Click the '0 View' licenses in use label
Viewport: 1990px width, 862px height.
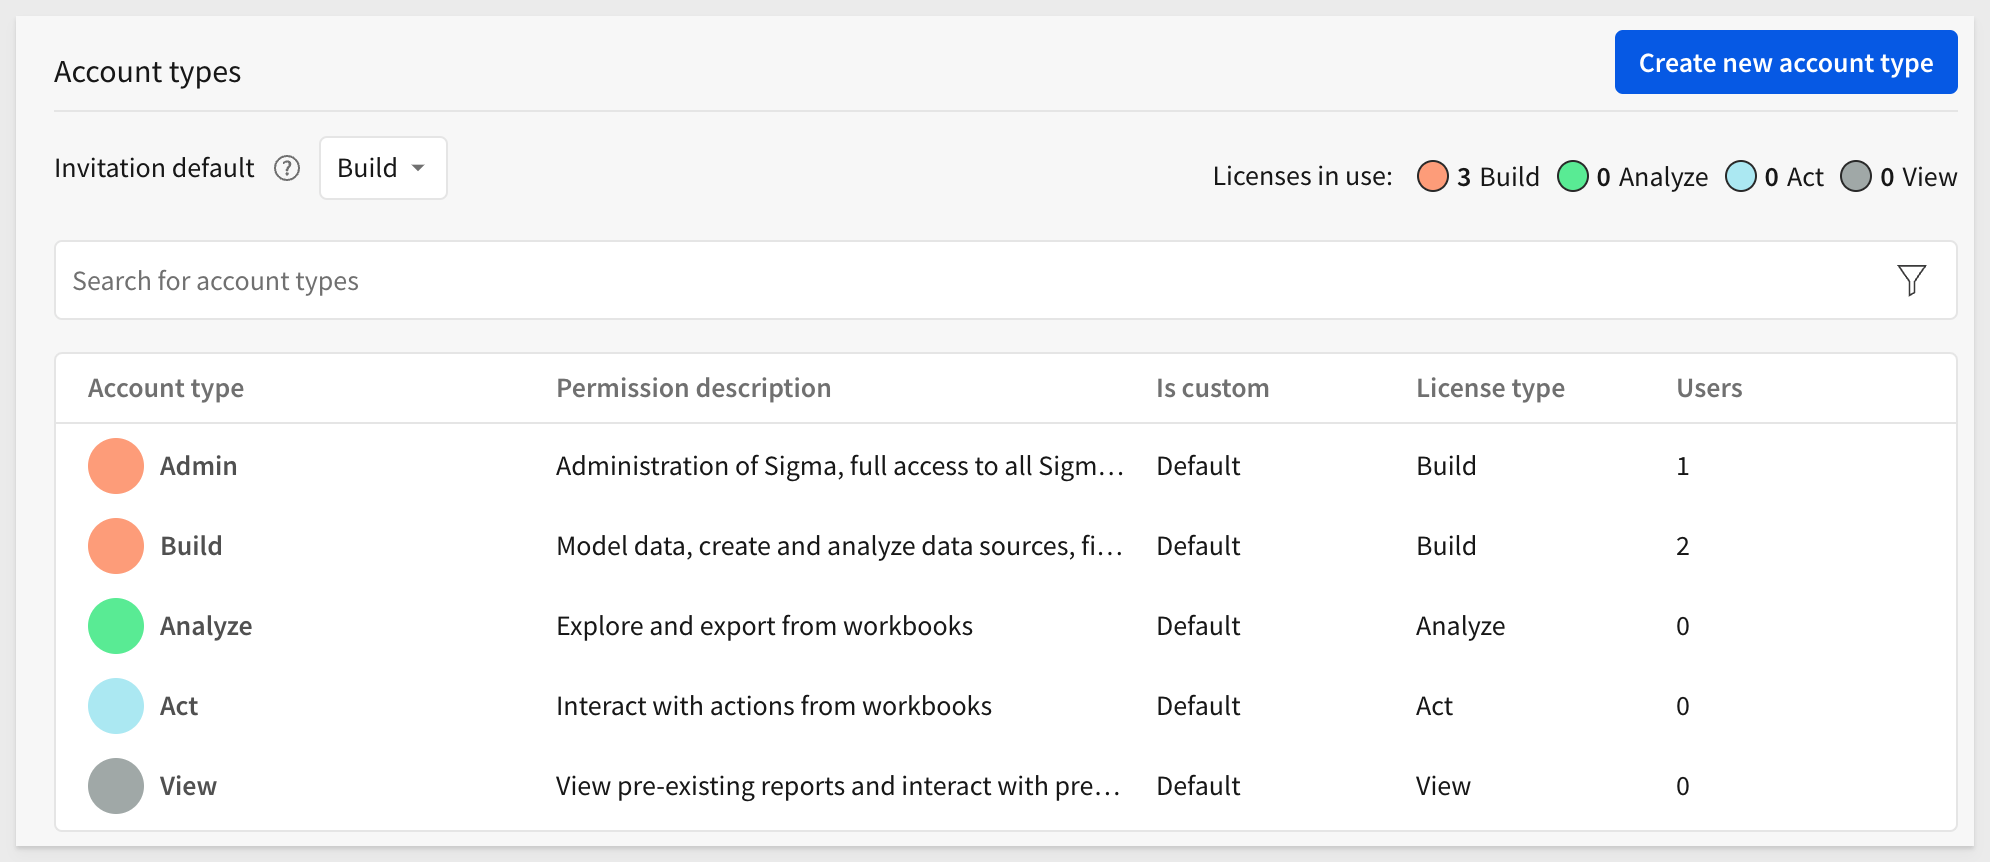[1918, 176]
